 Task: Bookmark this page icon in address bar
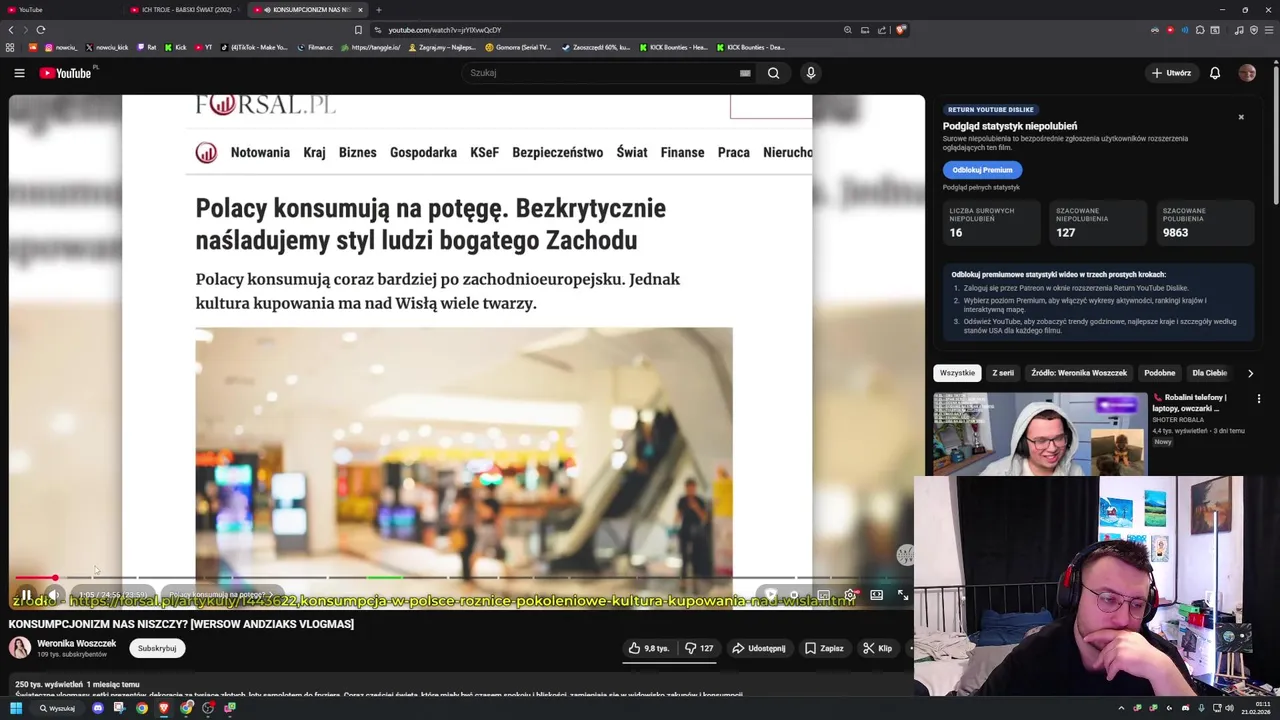358,30
